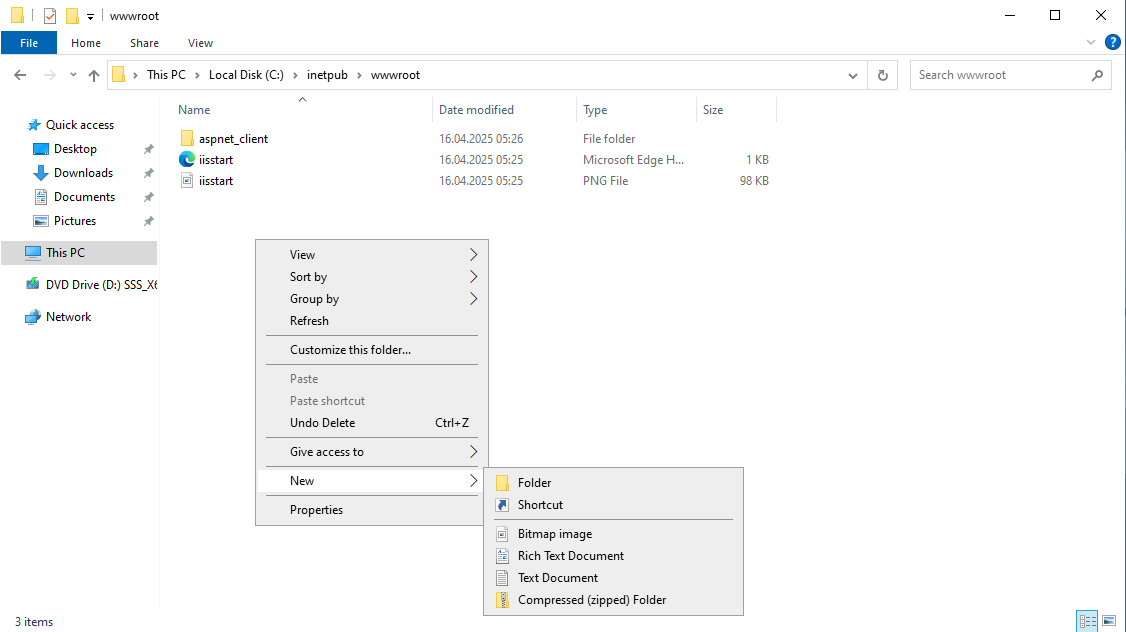Click the search magnifier icon
The image size is (1126, 632).
(x=1097, y=75)
